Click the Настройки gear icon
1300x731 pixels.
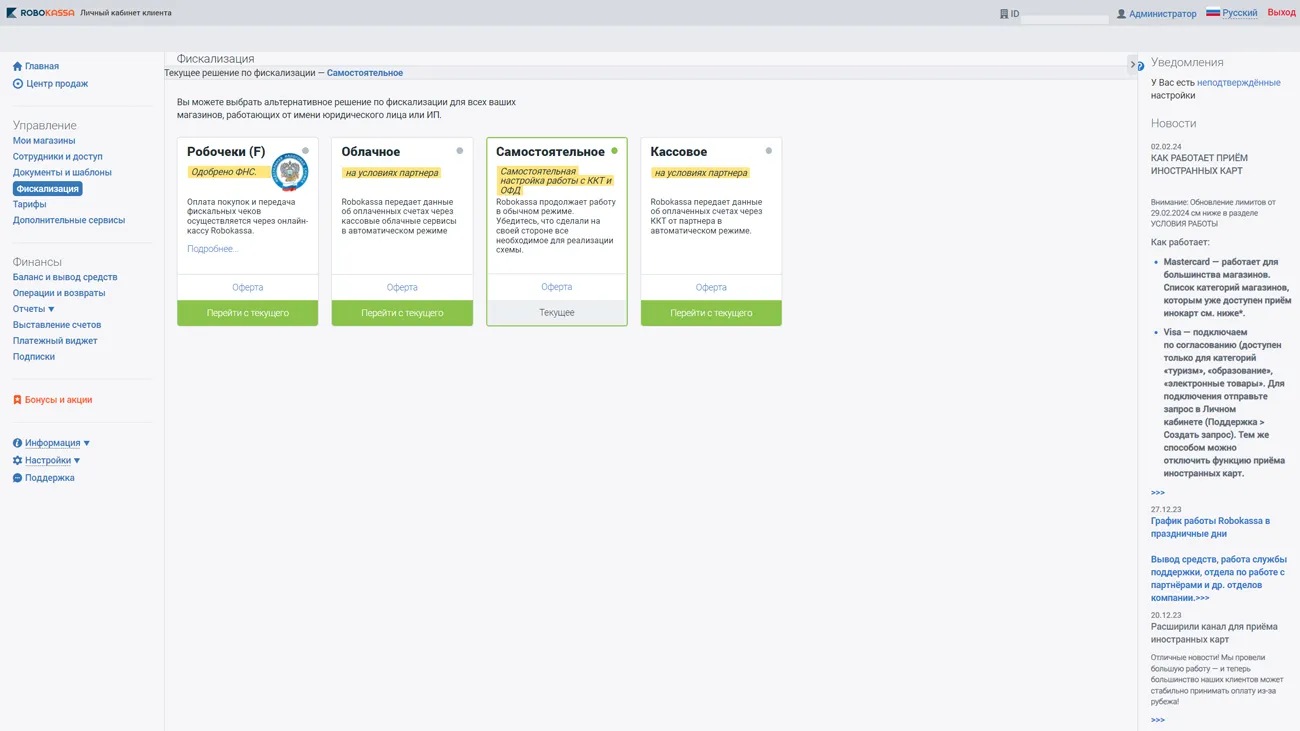point(17,461)
